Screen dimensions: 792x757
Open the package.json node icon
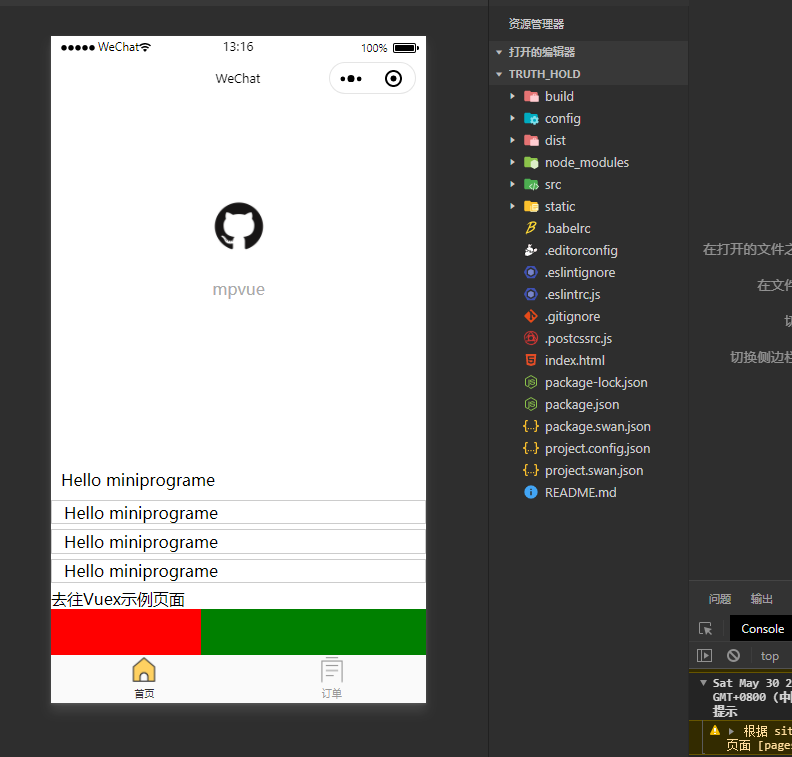tap(531, 404)
